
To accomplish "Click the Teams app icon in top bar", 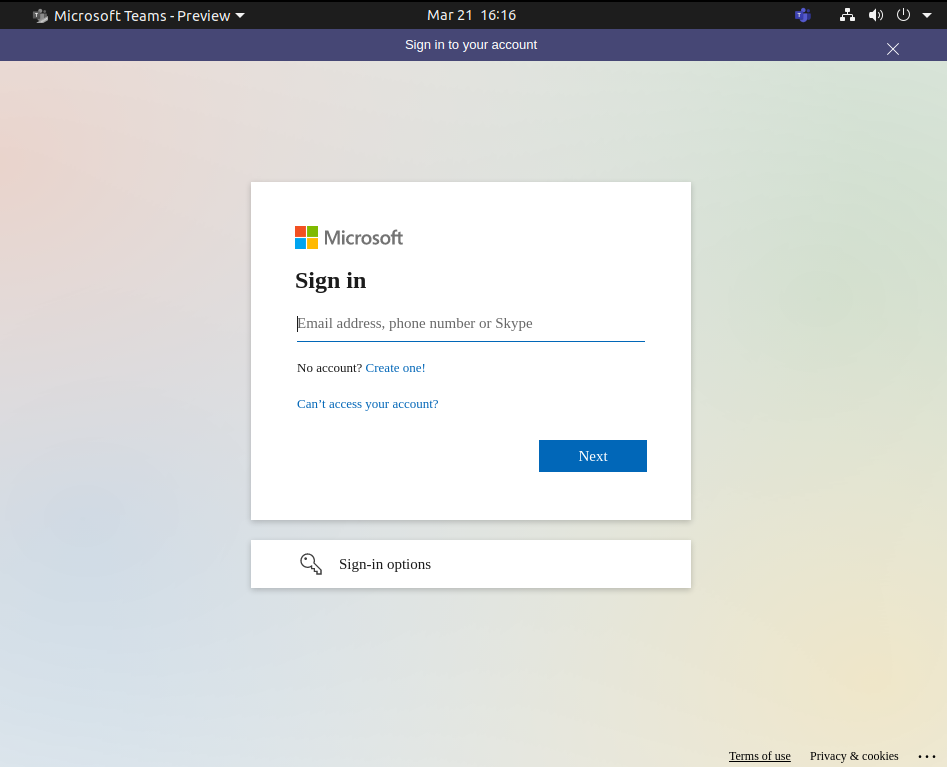I will pyautogui.click(x=40, y=16).
